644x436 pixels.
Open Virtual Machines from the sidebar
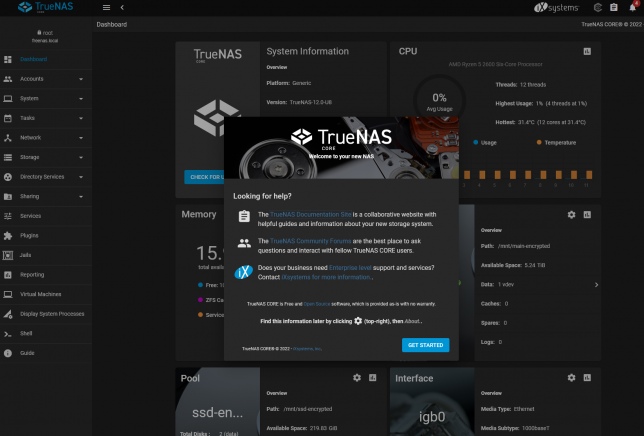40,294
